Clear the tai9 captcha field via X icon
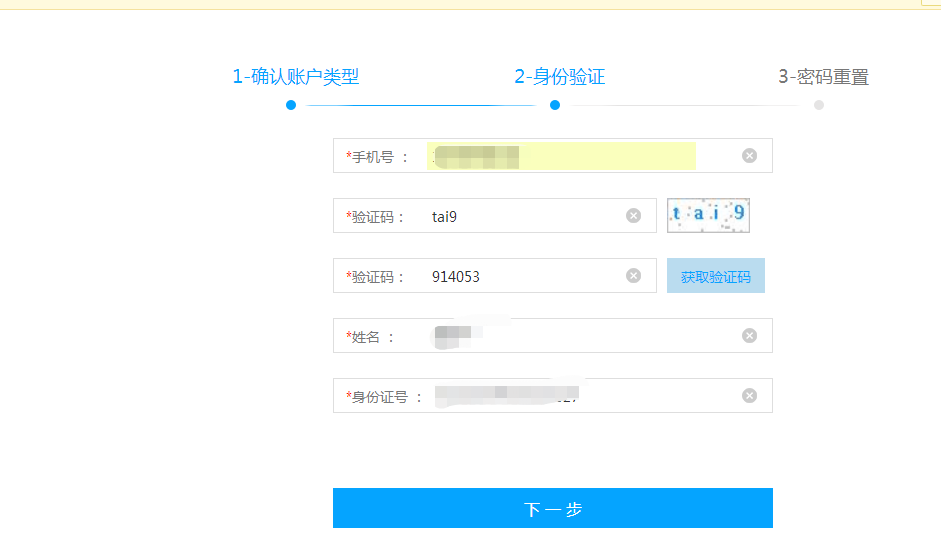This screenshot has width=941, height=552. tap(633, 216)
